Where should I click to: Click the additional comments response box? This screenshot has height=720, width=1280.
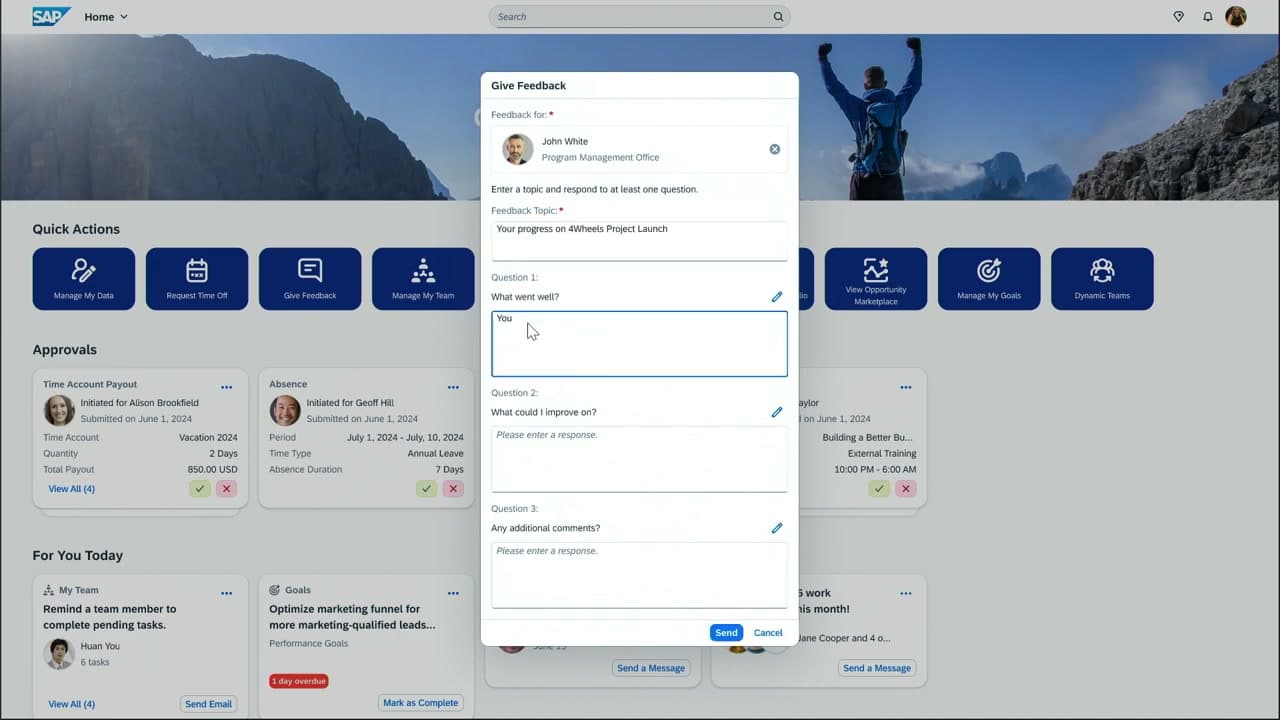(x=639, y=575)
